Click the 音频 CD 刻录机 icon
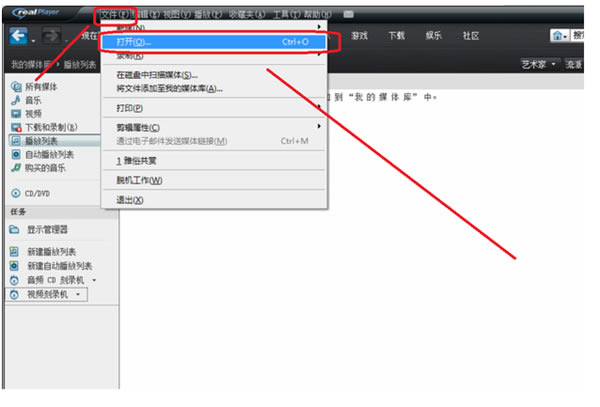 (14, 280)
